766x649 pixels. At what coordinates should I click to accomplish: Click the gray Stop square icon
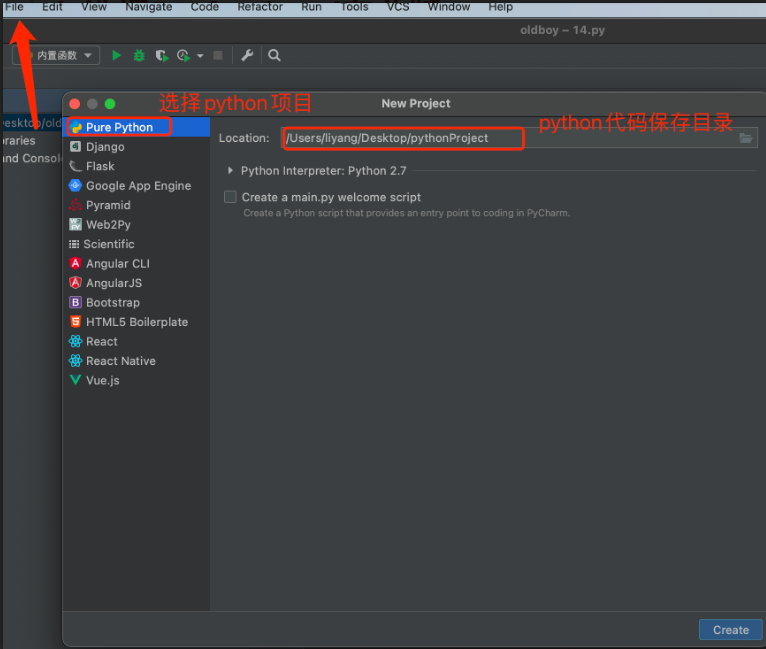pyautogui.click(x=218, y=55)
